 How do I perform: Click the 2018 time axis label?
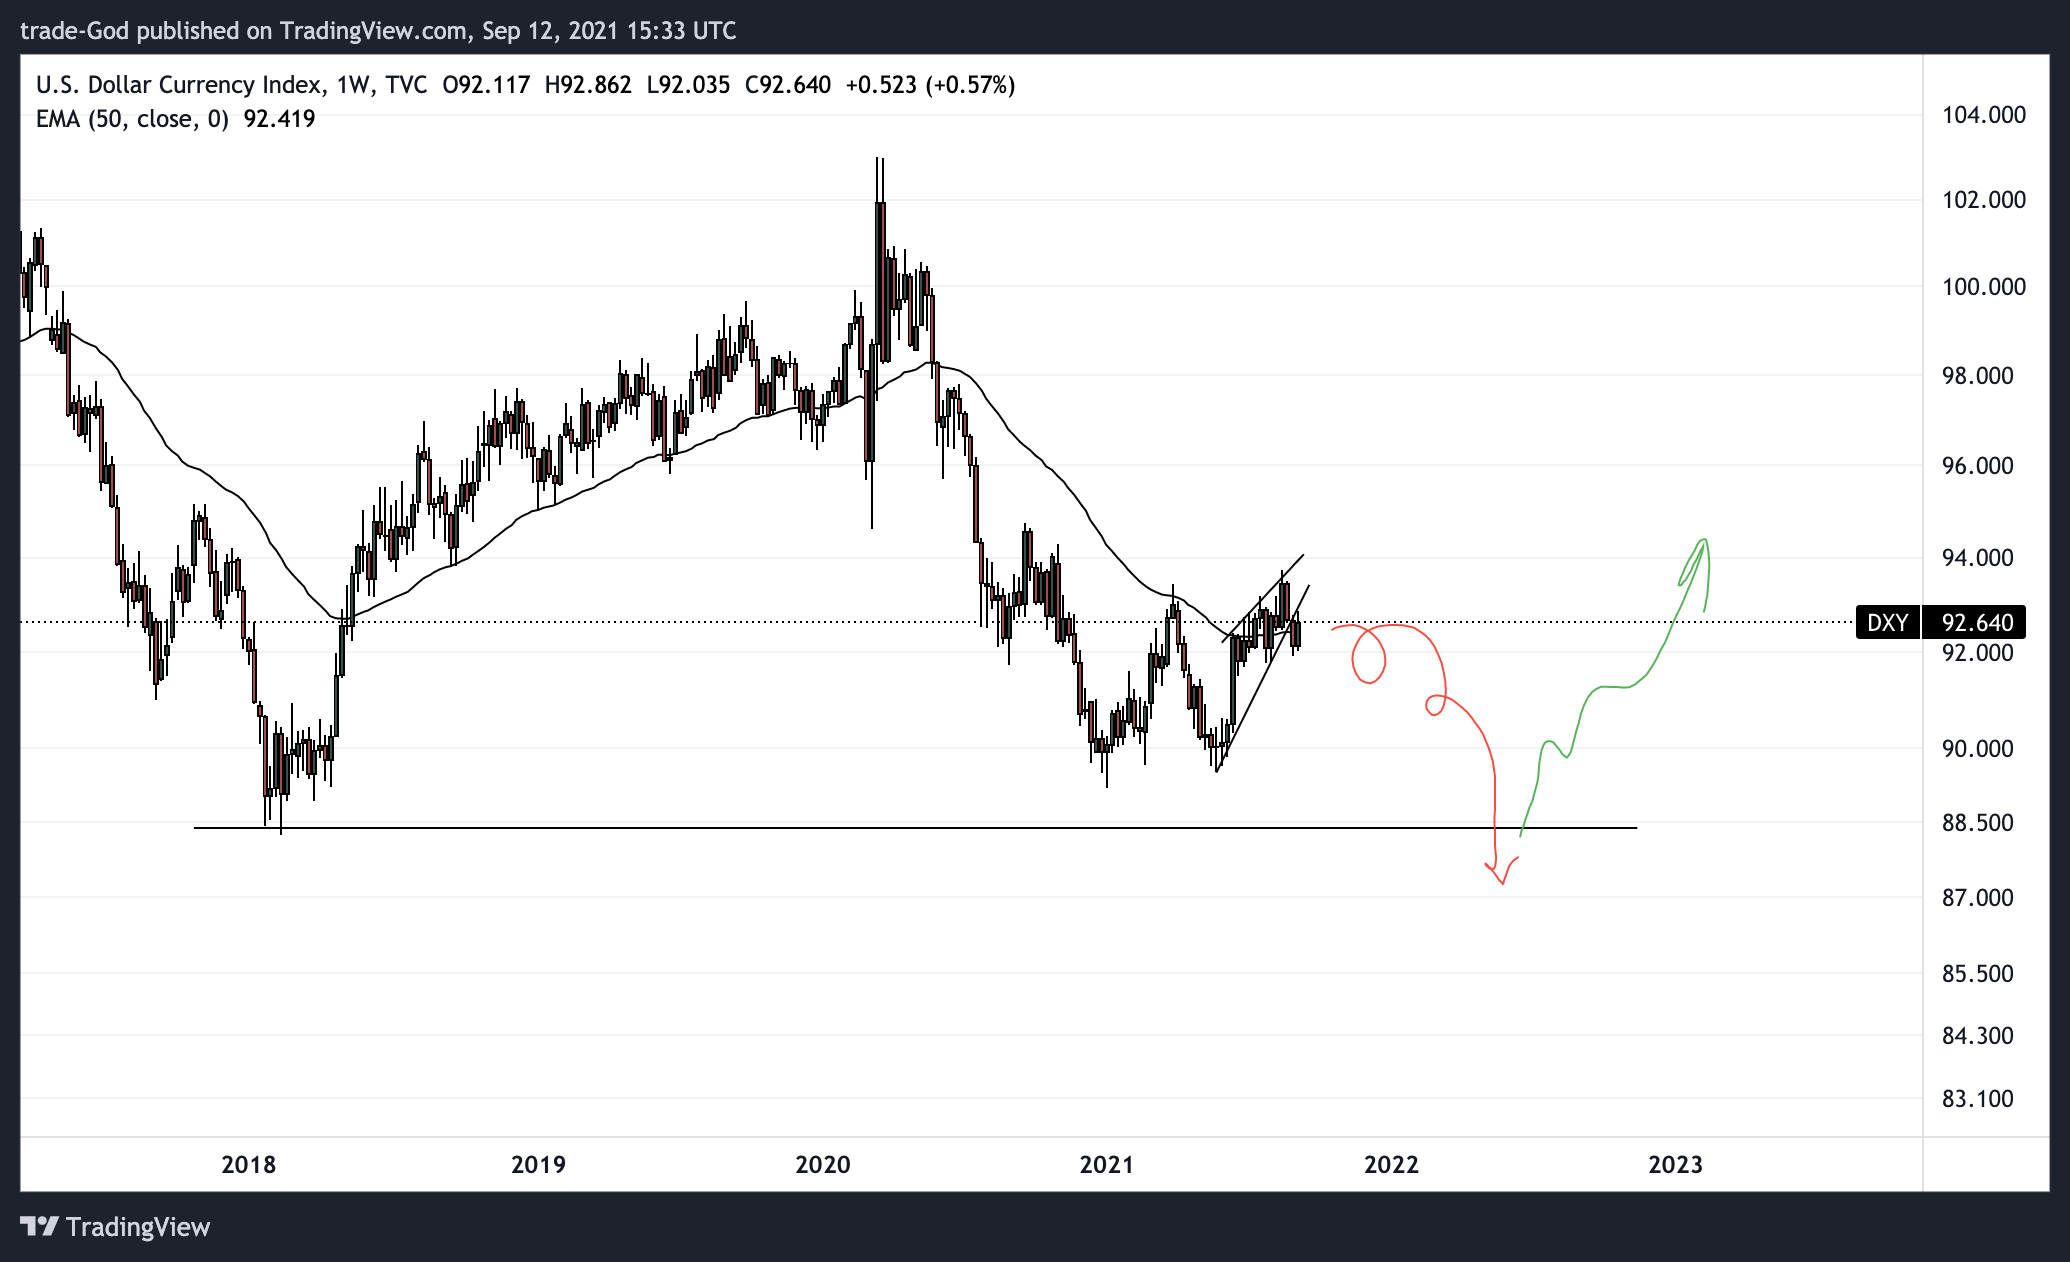pyautogui.click(x=248, y=1165)
